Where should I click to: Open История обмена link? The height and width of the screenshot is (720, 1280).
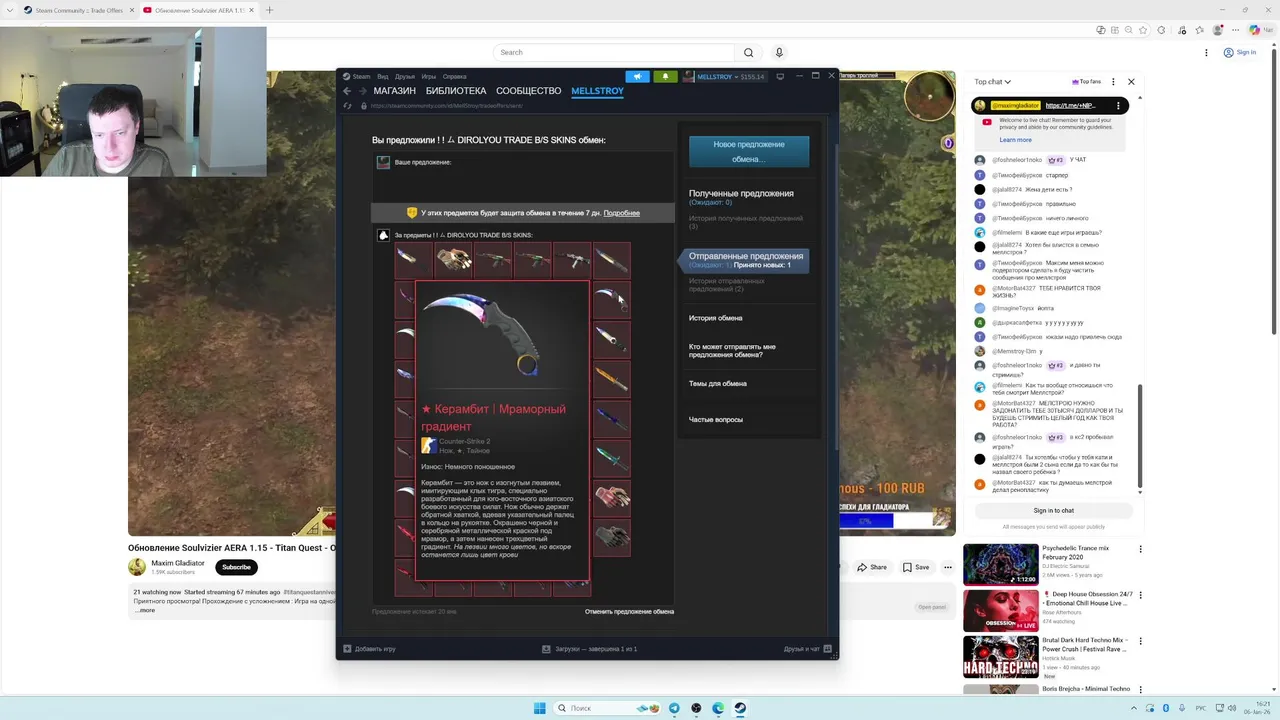715,318
